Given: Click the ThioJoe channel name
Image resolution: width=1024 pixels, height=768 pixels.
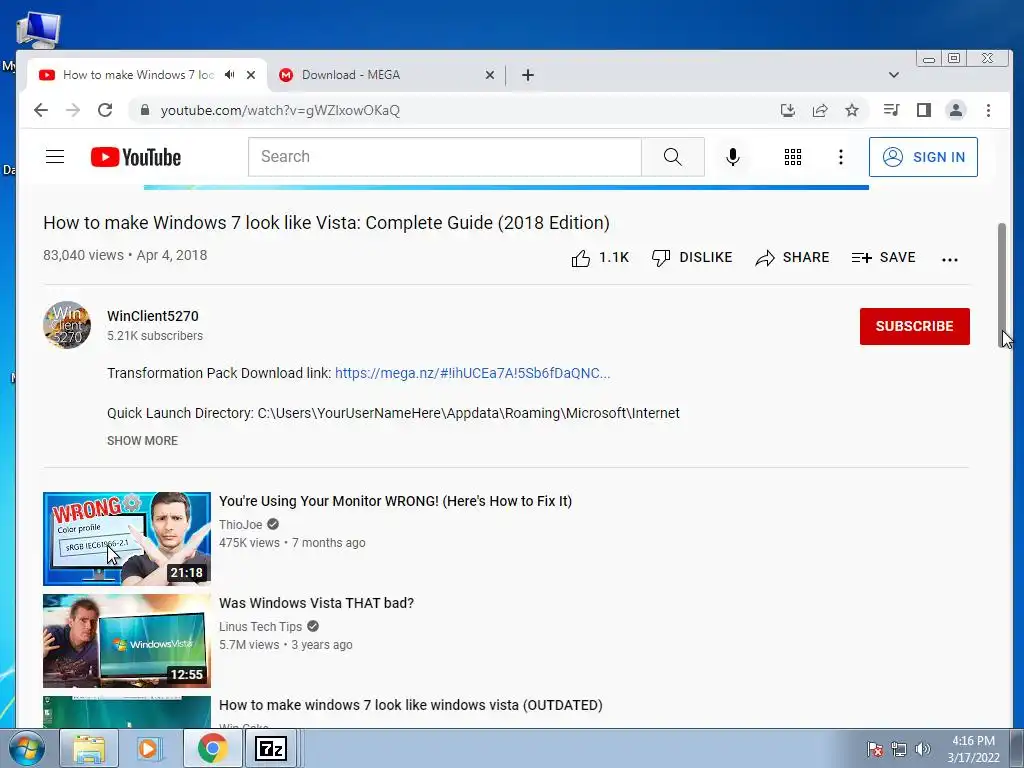Looking at the screenshot, I should tap(240, 524).
